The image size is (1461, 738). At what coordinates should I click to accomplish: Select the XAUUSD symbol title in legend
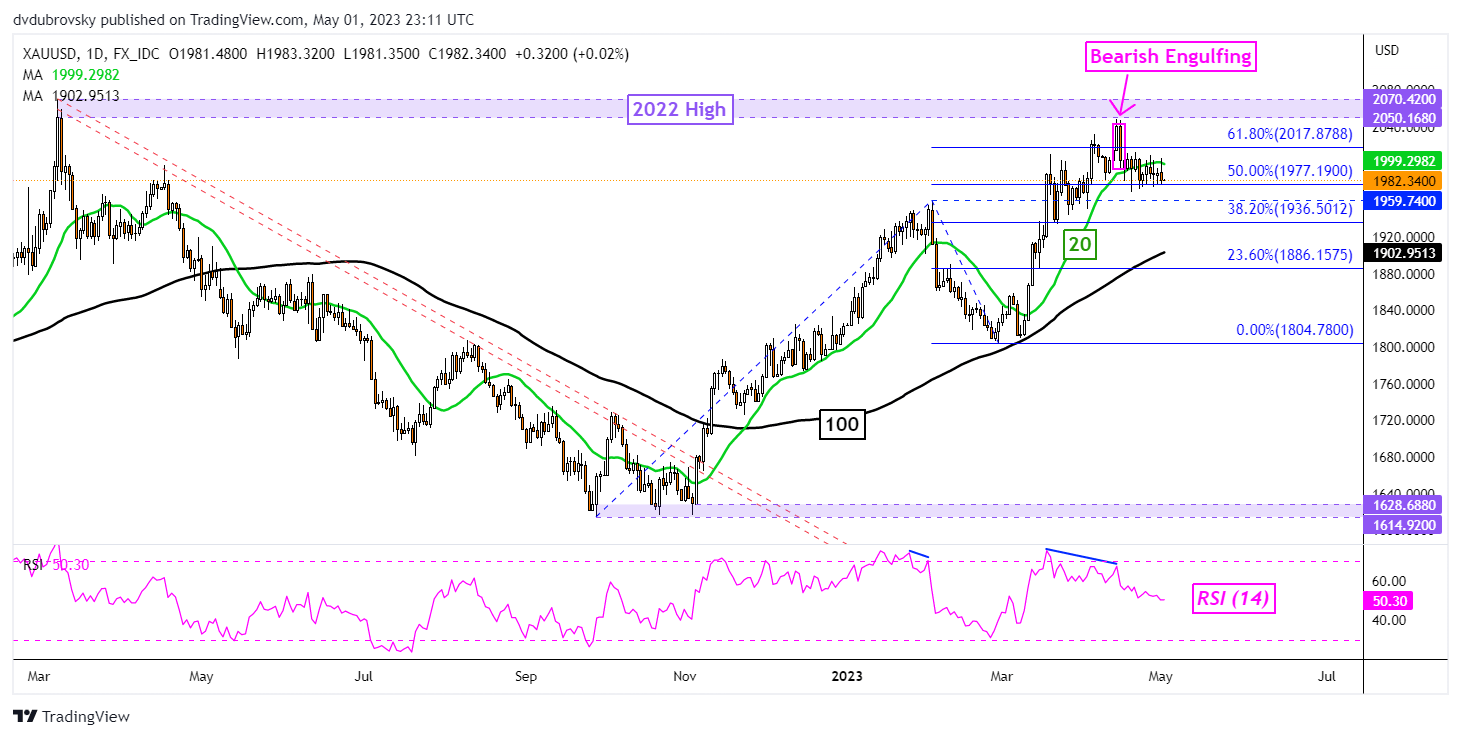coord(49,54)
